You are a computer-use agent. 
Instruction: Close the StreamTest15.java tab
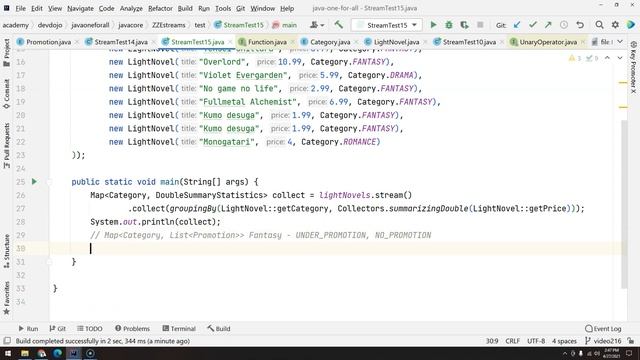coord(230,42)
